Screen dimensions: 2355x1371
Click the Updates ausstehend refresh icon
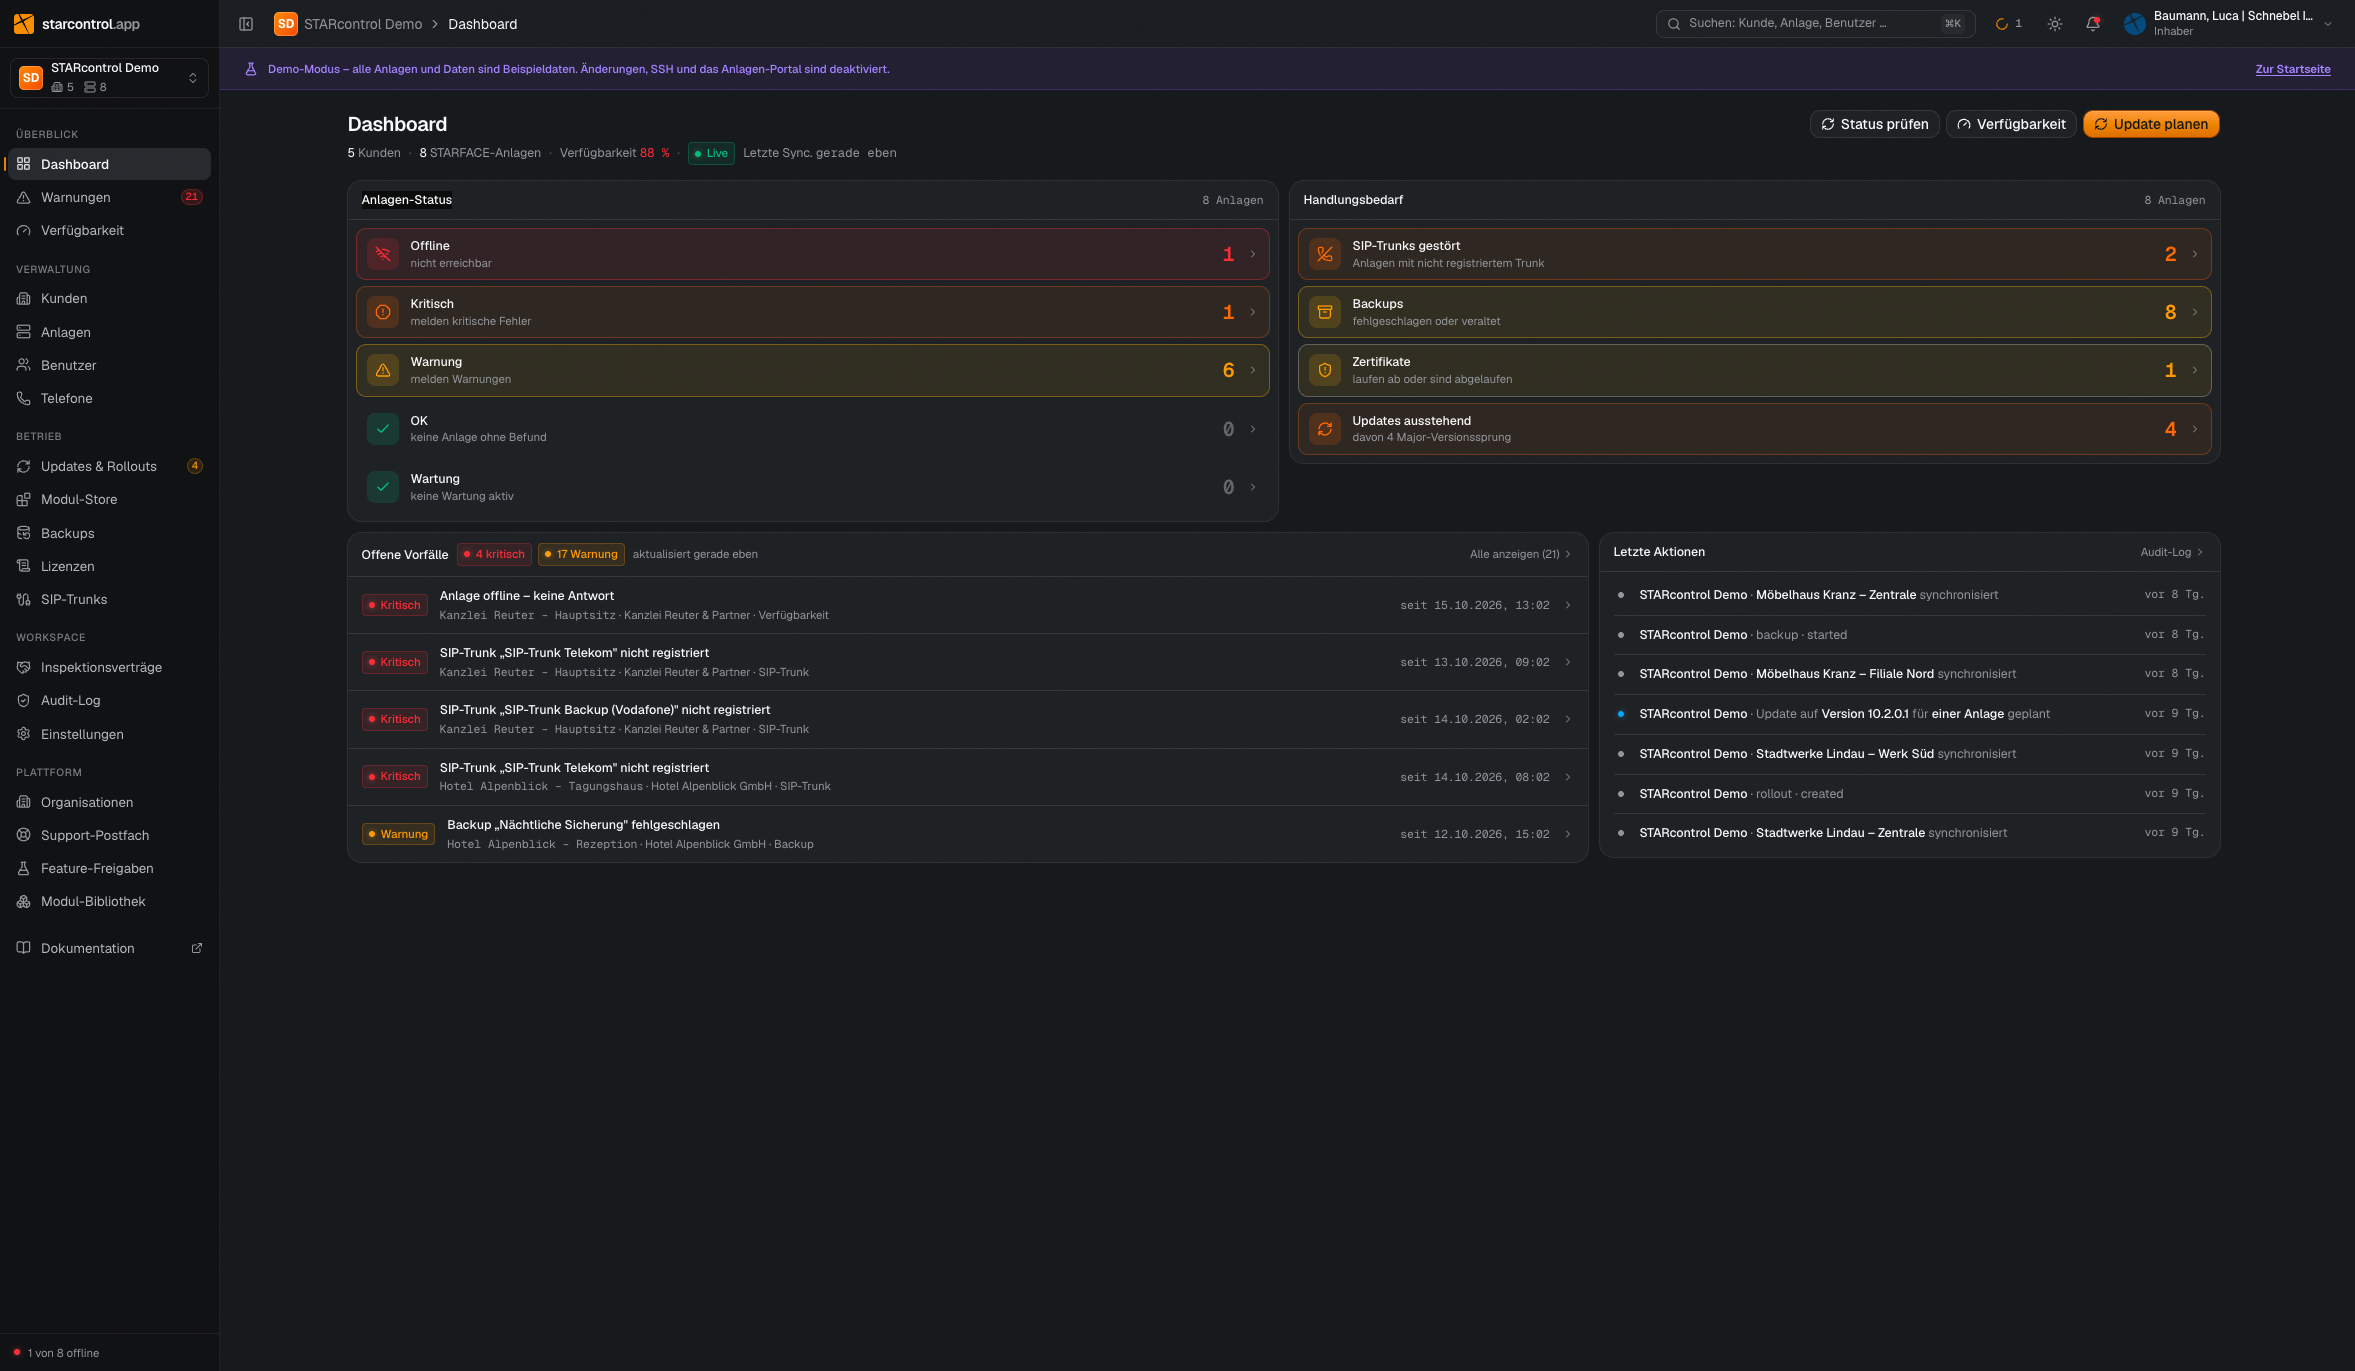click(x=1325, y=429)
